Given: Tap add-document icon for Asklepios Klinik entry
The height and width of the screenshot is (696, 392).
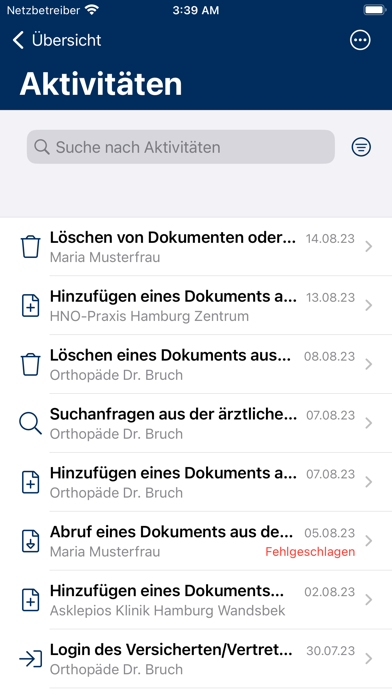Looking at the screenshot, I should tap(31, 600).
